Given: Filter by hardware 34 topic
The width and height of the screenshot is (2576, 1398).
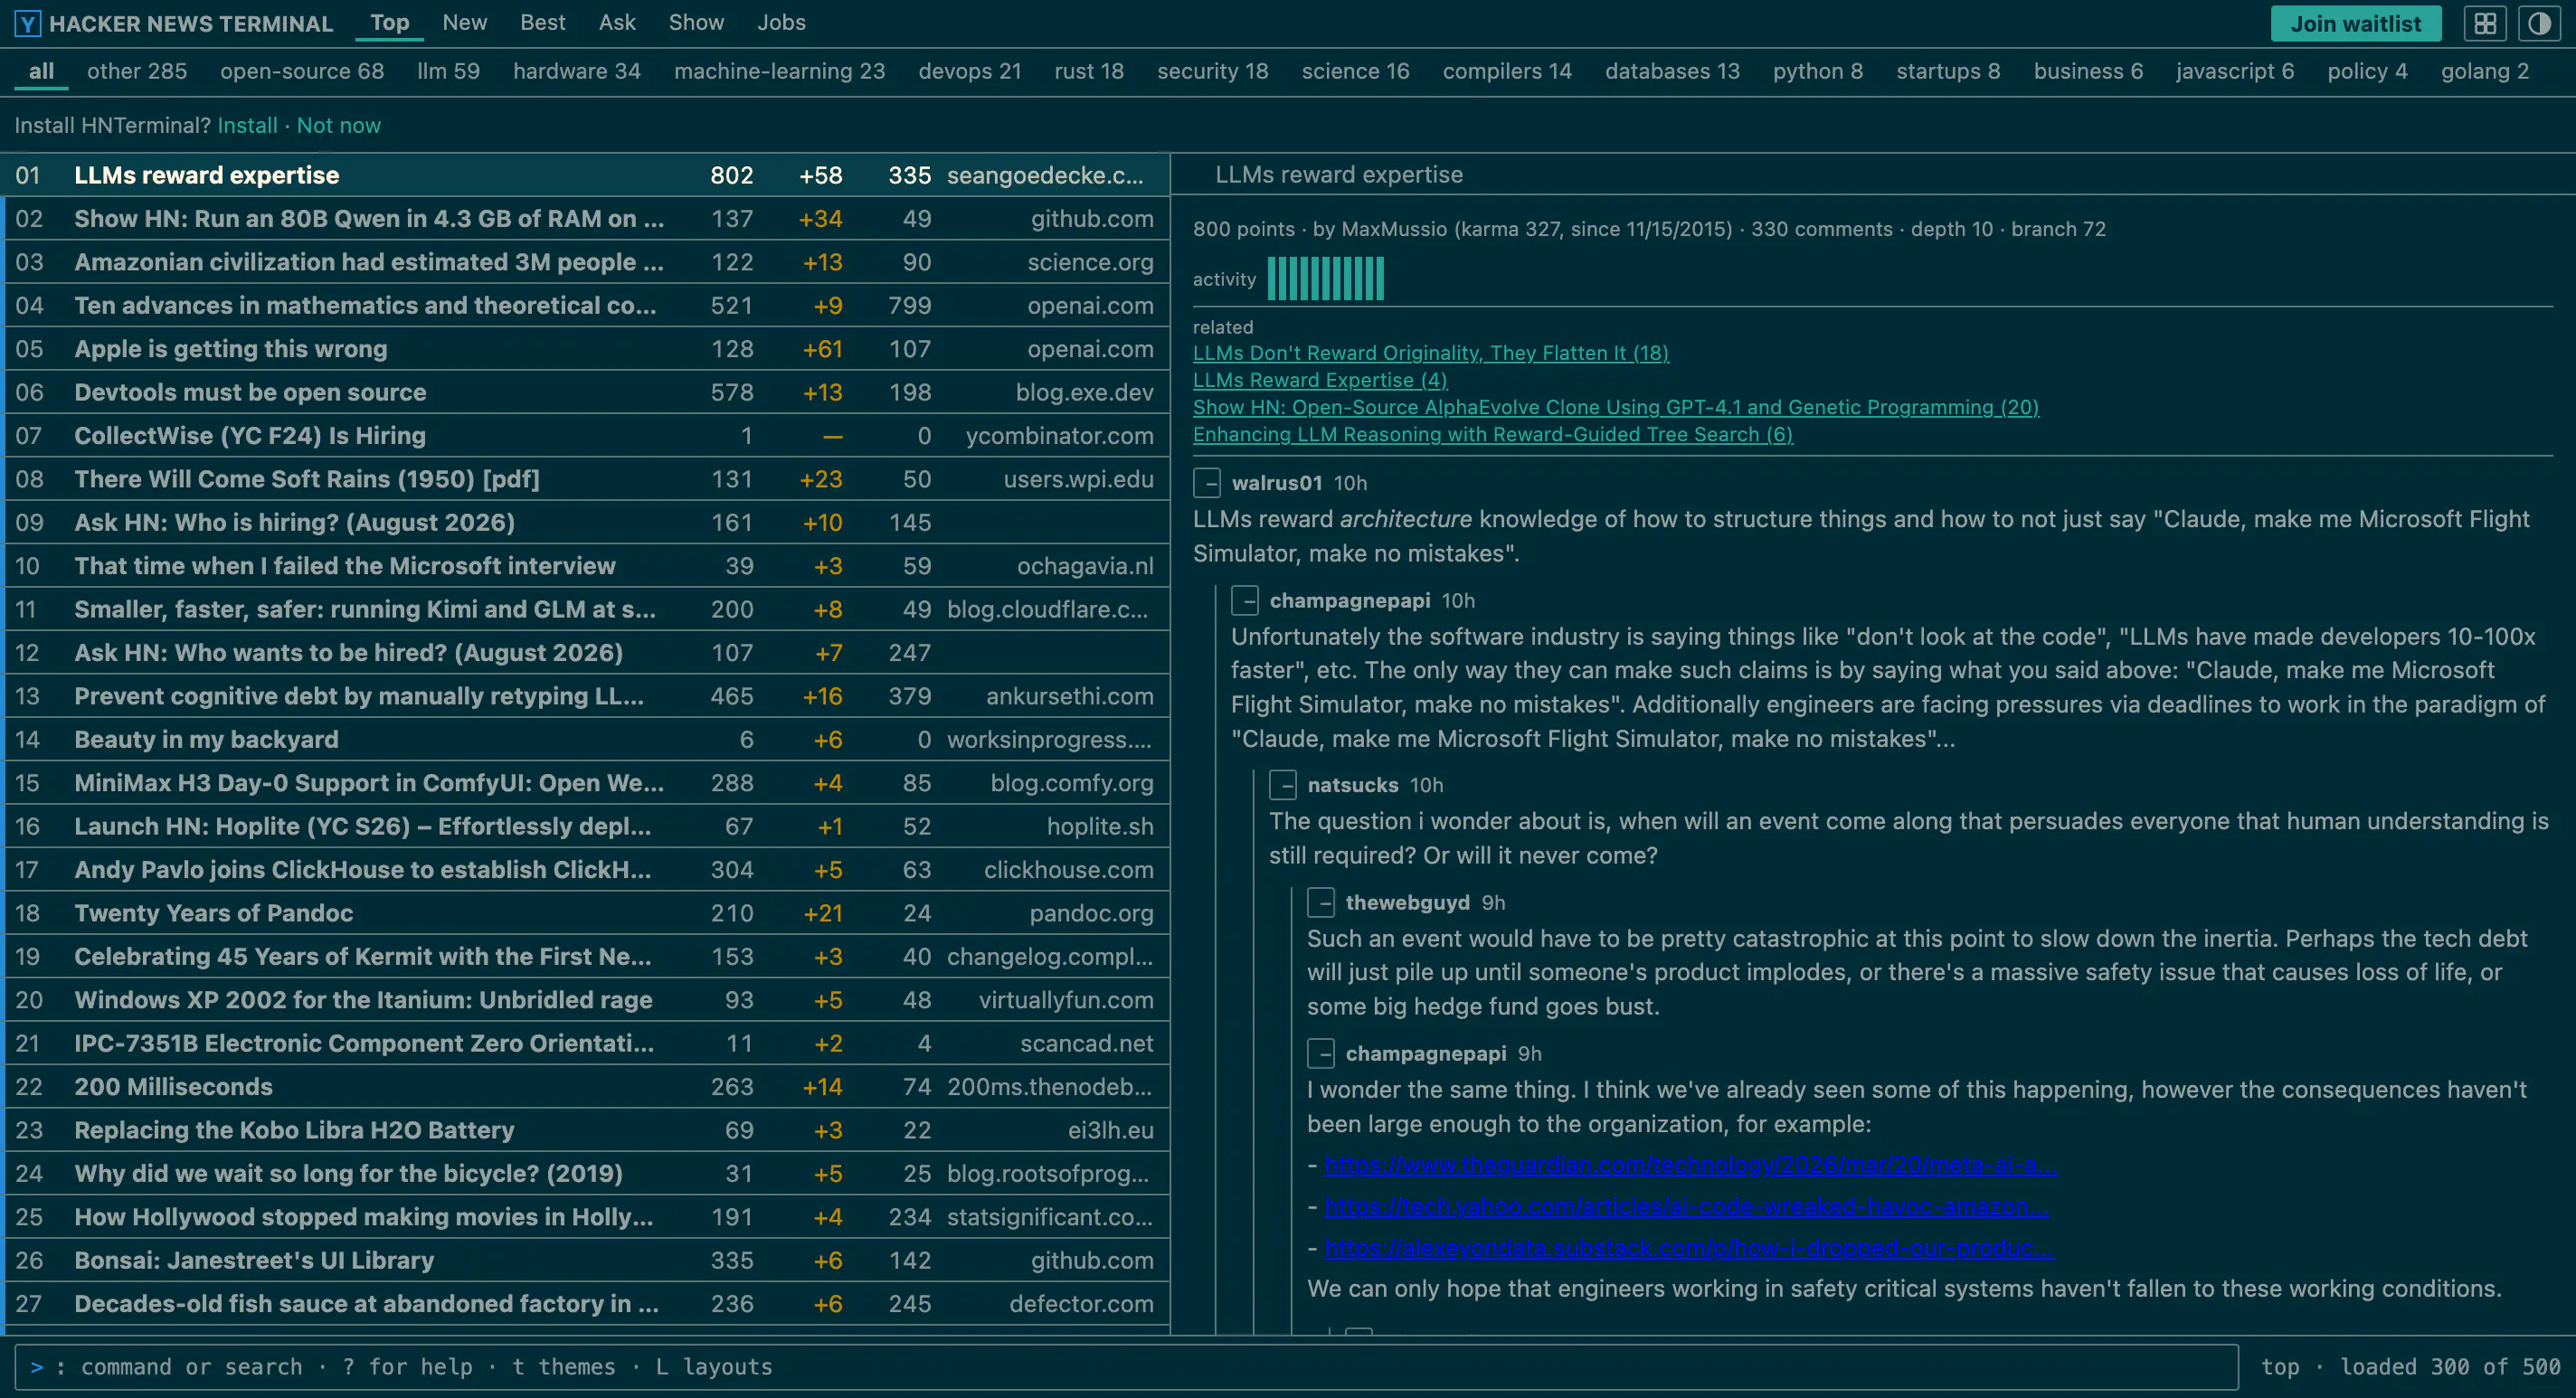Looking at the screenshot, I should pos(577,72).
